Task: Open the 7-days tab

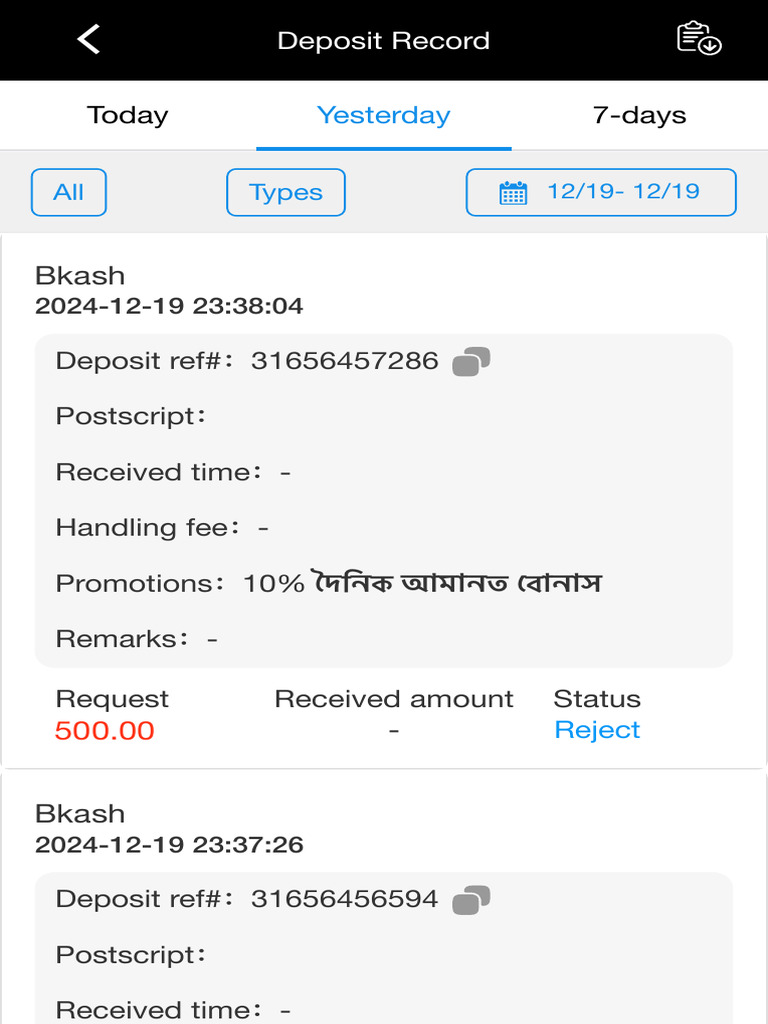Action: click(639, 115)
